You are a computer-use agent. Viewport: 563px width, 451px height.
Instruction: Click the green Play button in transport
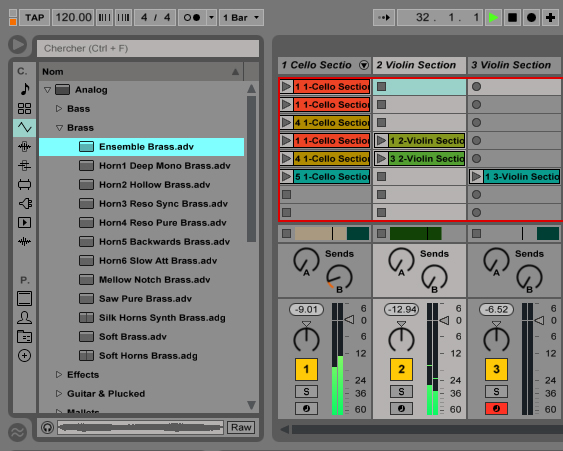(493, 18)
